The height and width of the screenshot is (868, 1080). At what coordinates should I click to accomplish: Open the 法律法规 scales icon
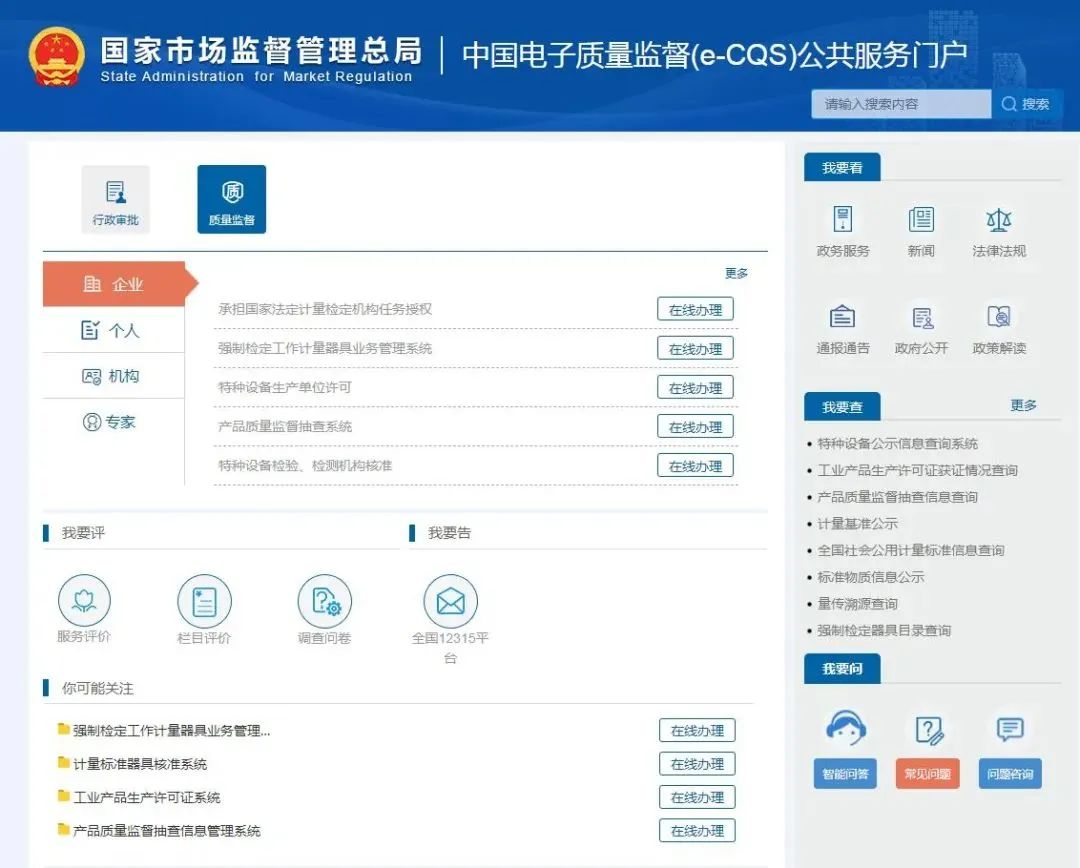[999, 219]
